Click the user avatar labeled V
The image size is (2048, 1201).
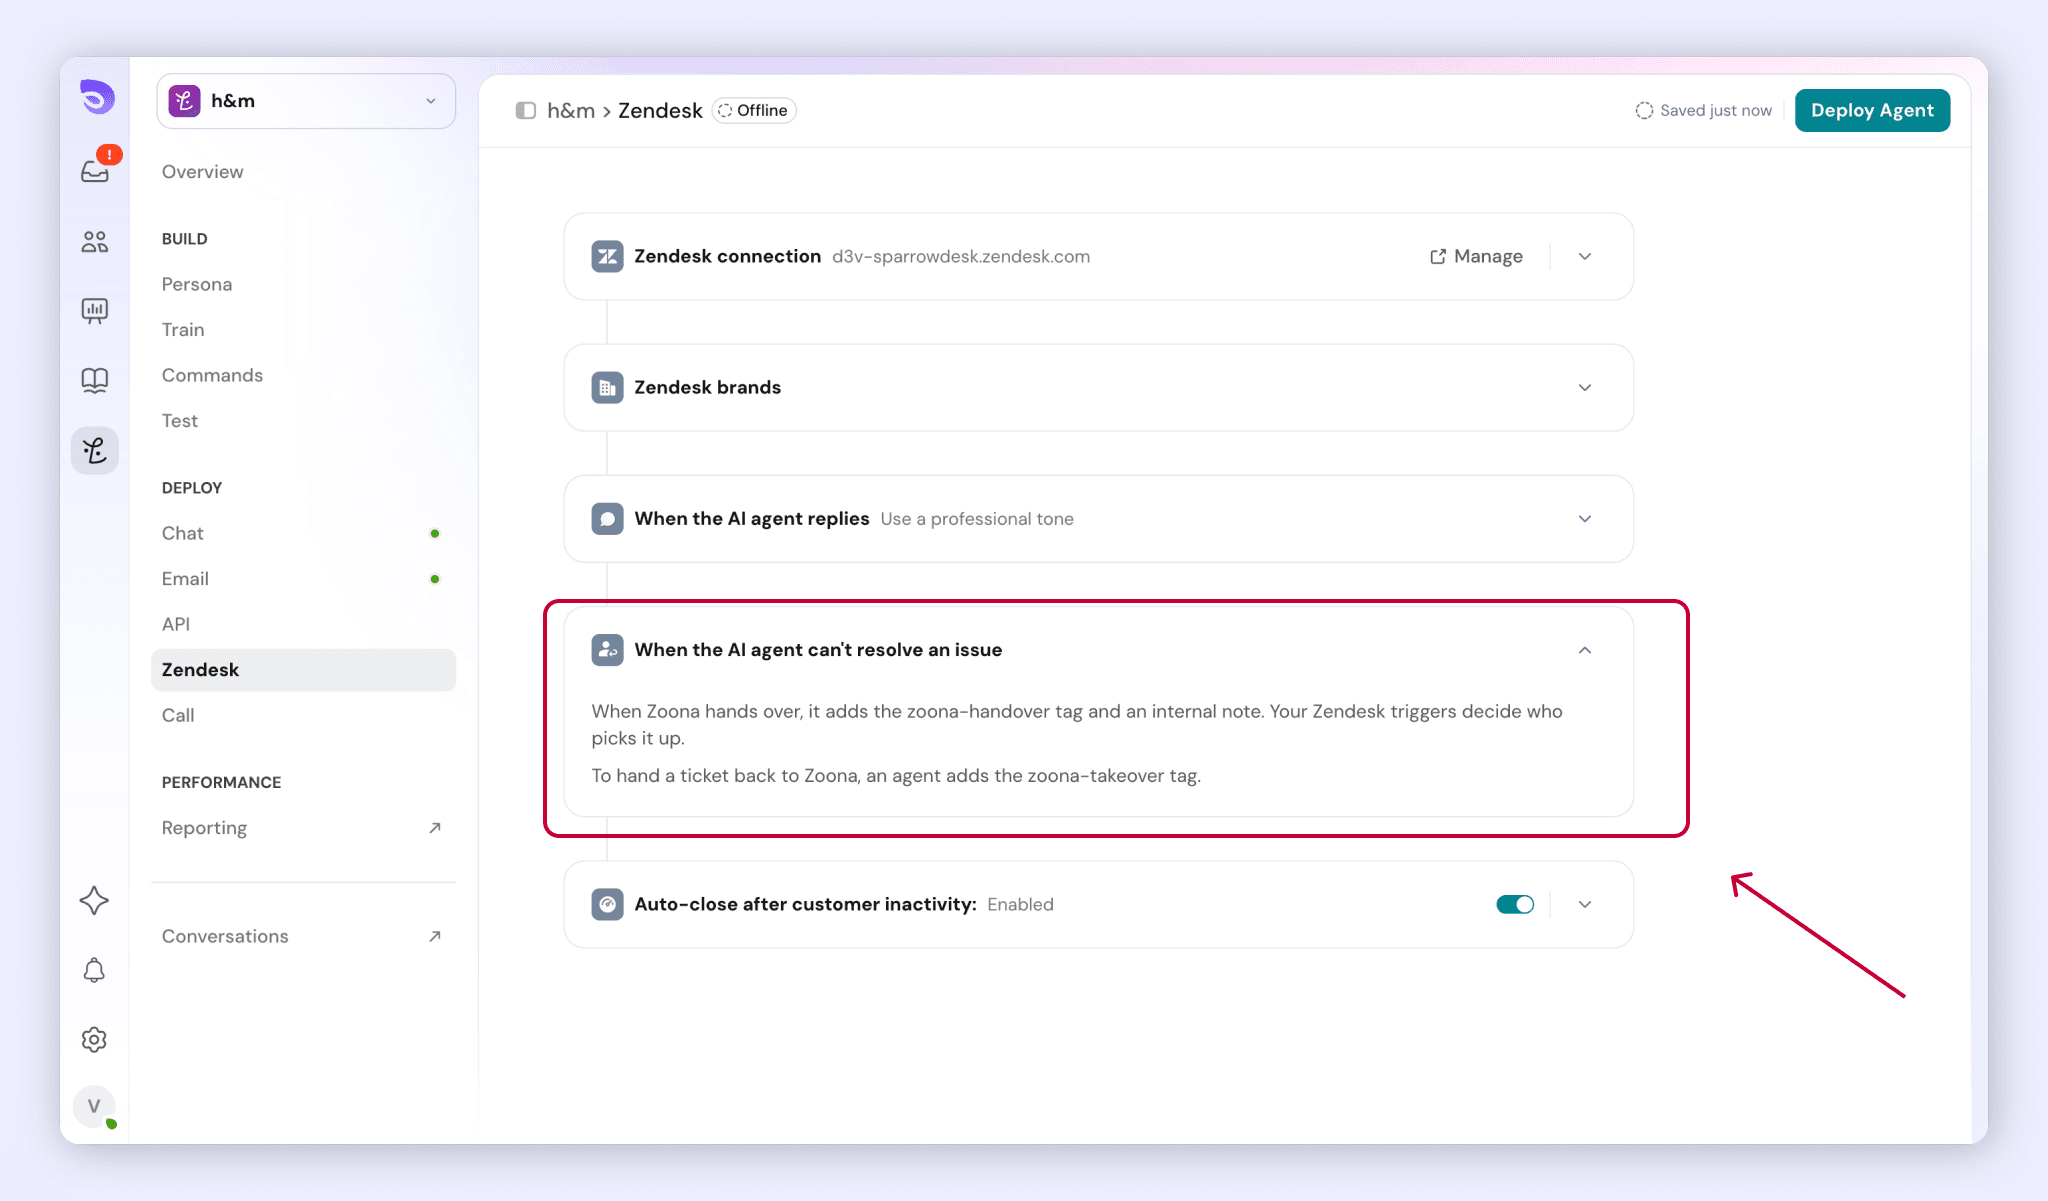pos(94,1106)
